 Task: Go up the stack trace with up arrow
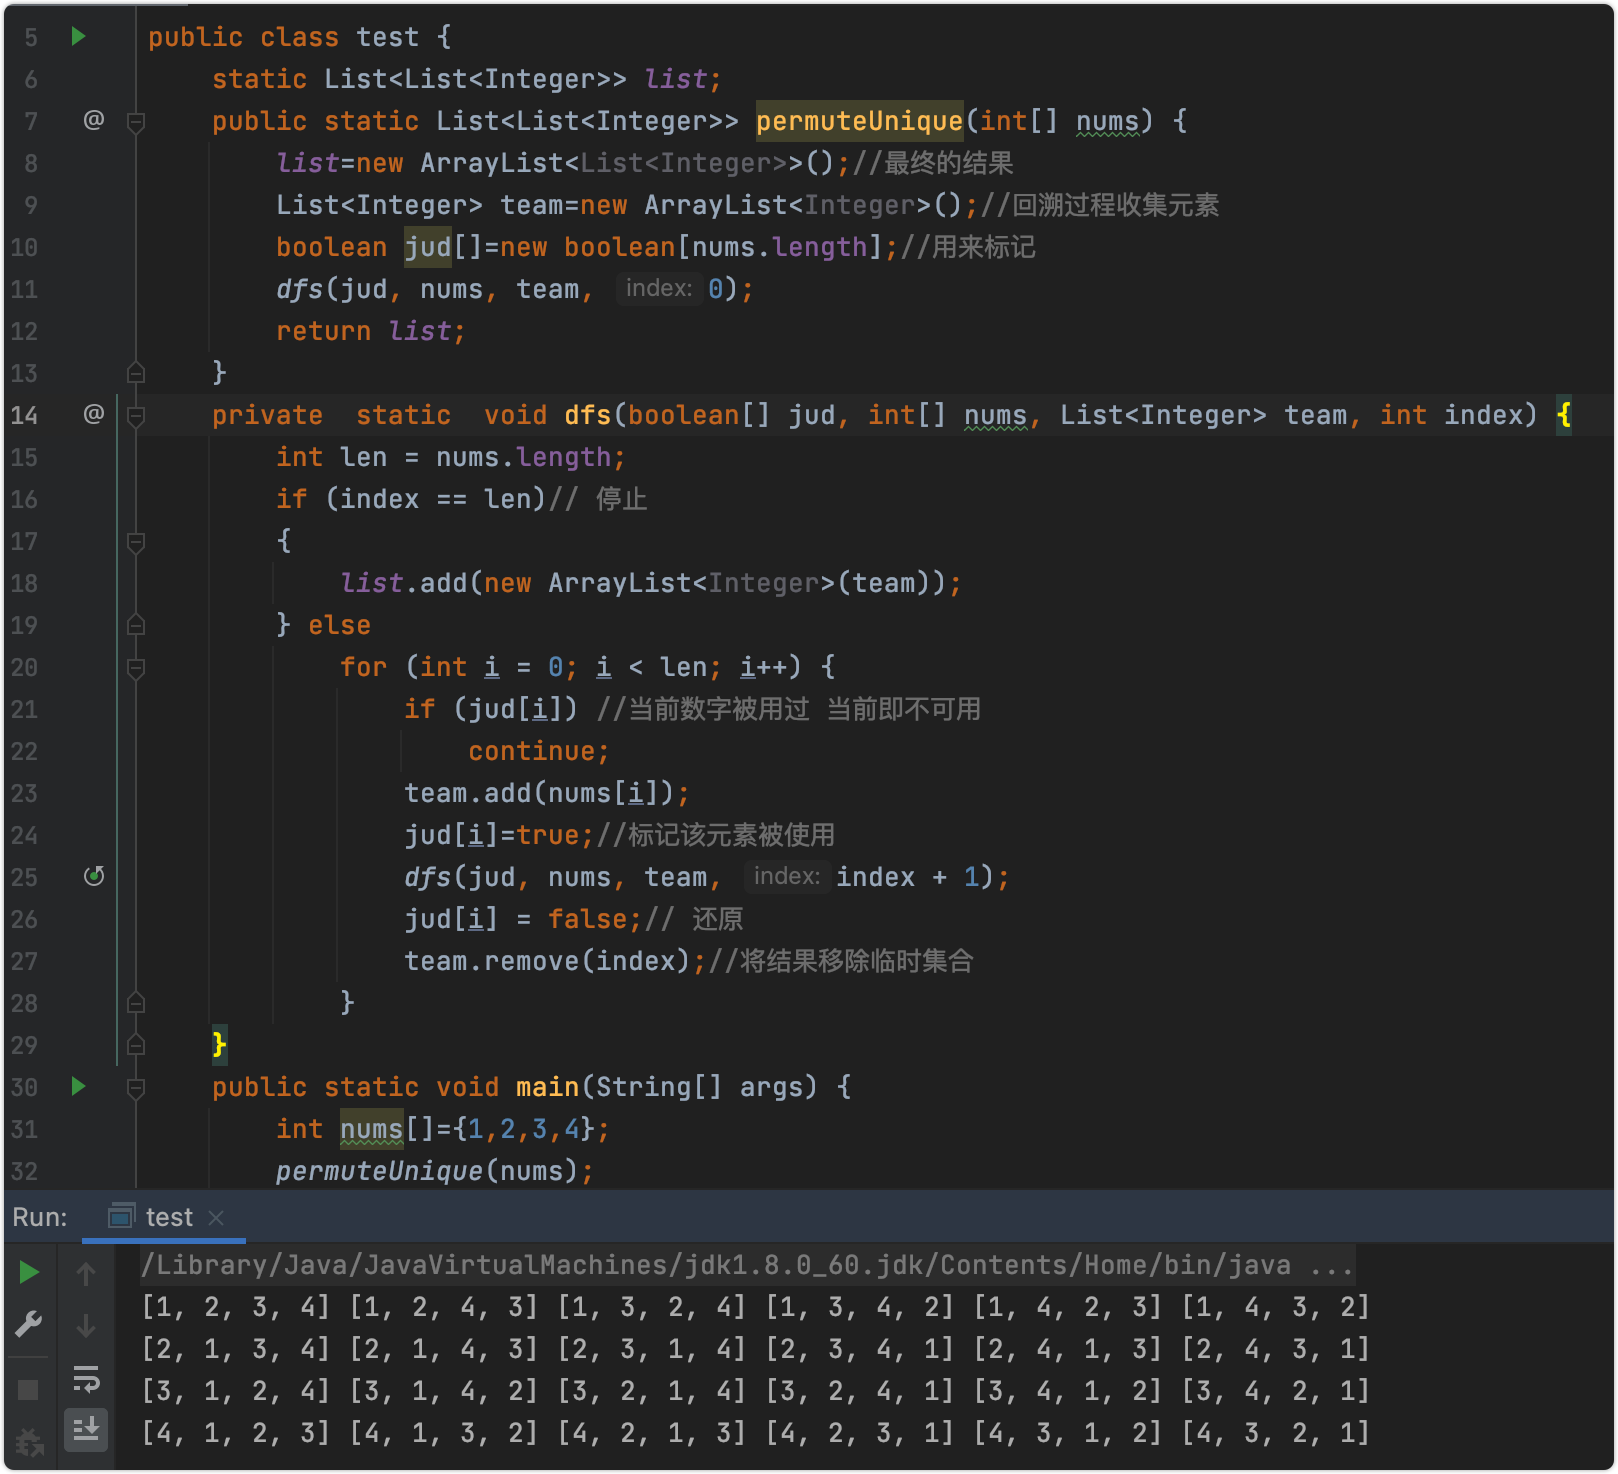point(86,1273)
